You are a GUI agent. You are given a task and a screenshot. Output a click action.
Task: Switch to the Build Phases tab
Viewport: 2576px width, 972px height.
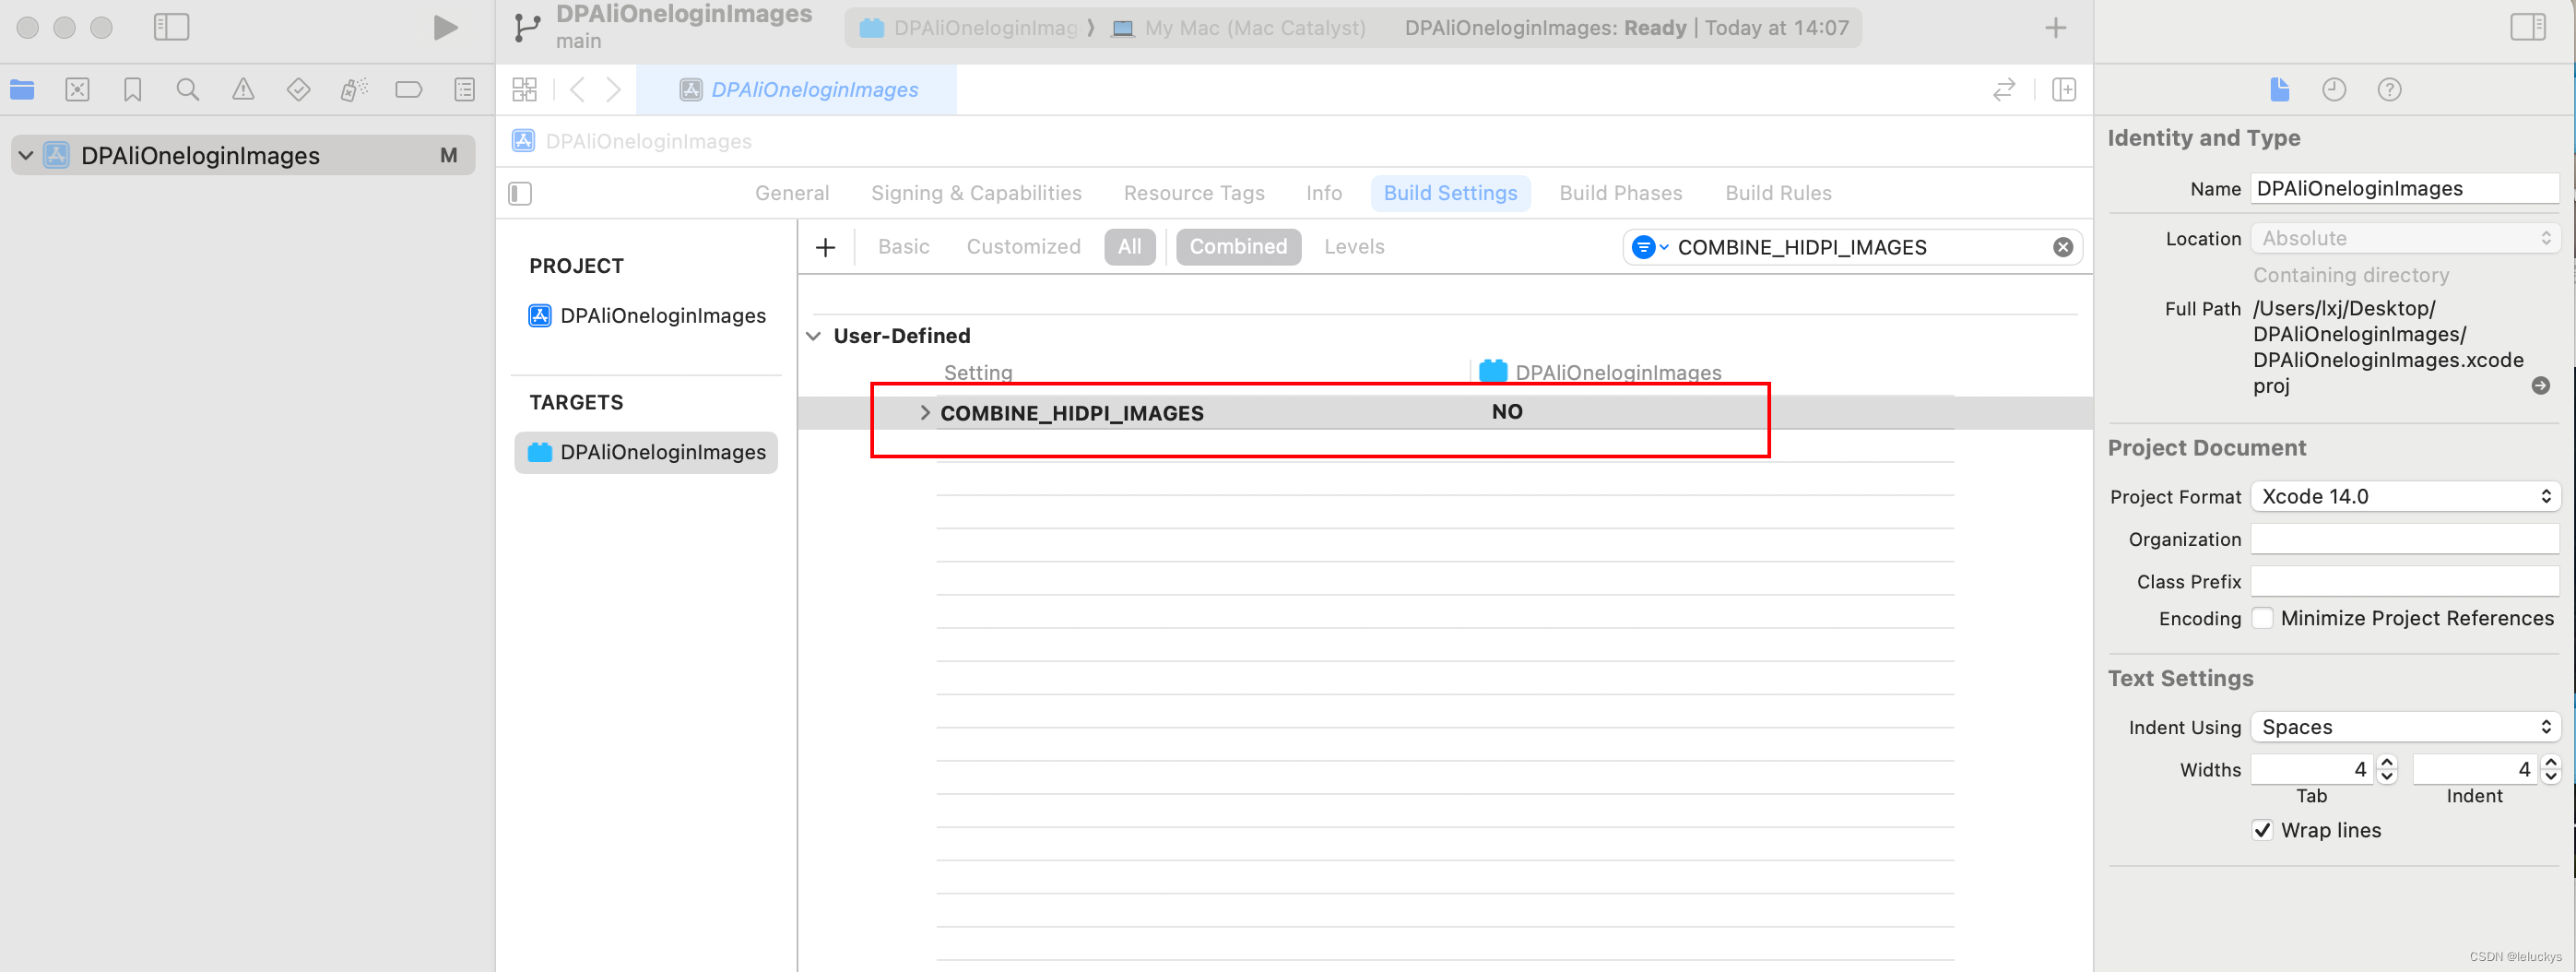pyautogui.click(x=1620, y=193)
